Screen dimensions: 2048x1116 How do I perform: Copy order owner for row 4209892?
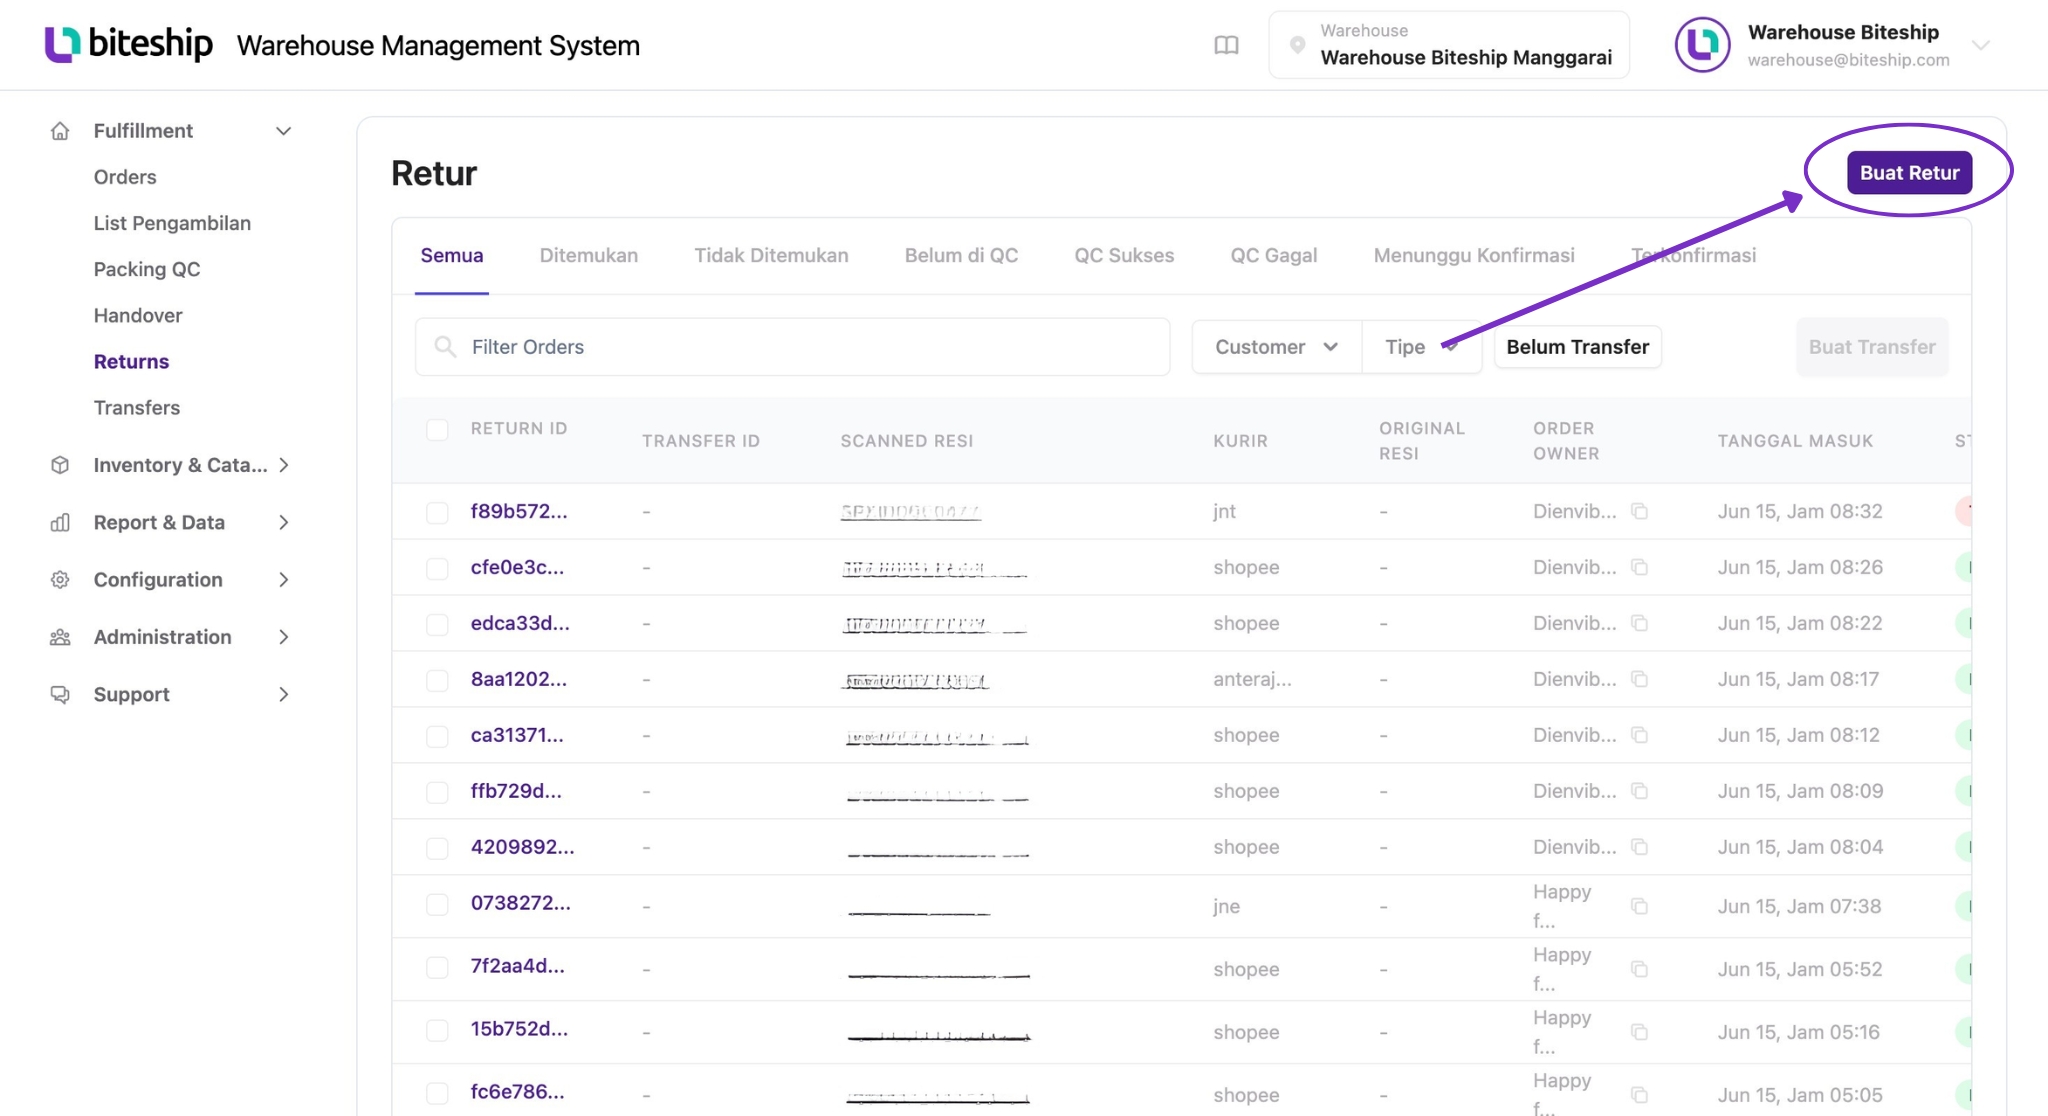(x=1639, y=847)
